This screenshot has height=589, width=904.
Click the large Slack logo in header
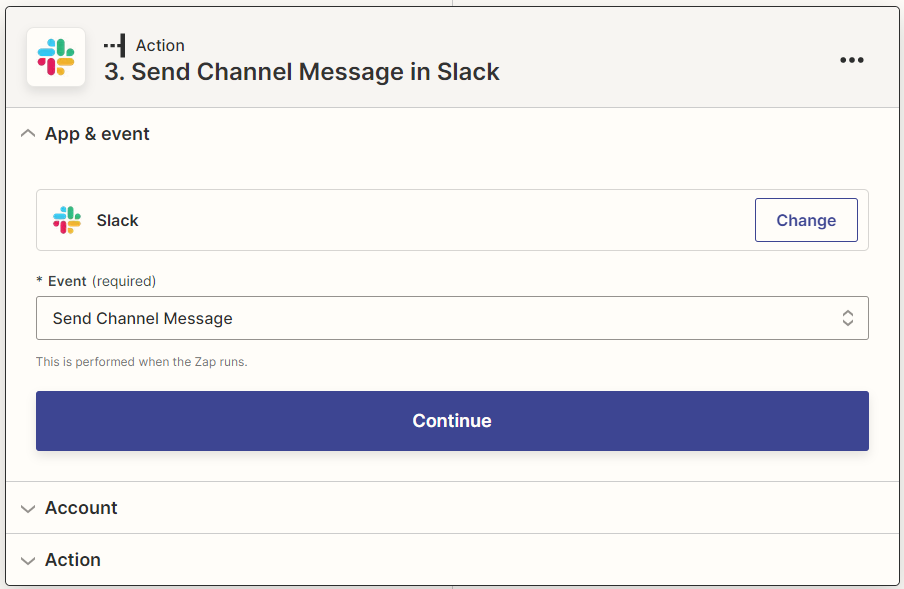coord(56,57)
